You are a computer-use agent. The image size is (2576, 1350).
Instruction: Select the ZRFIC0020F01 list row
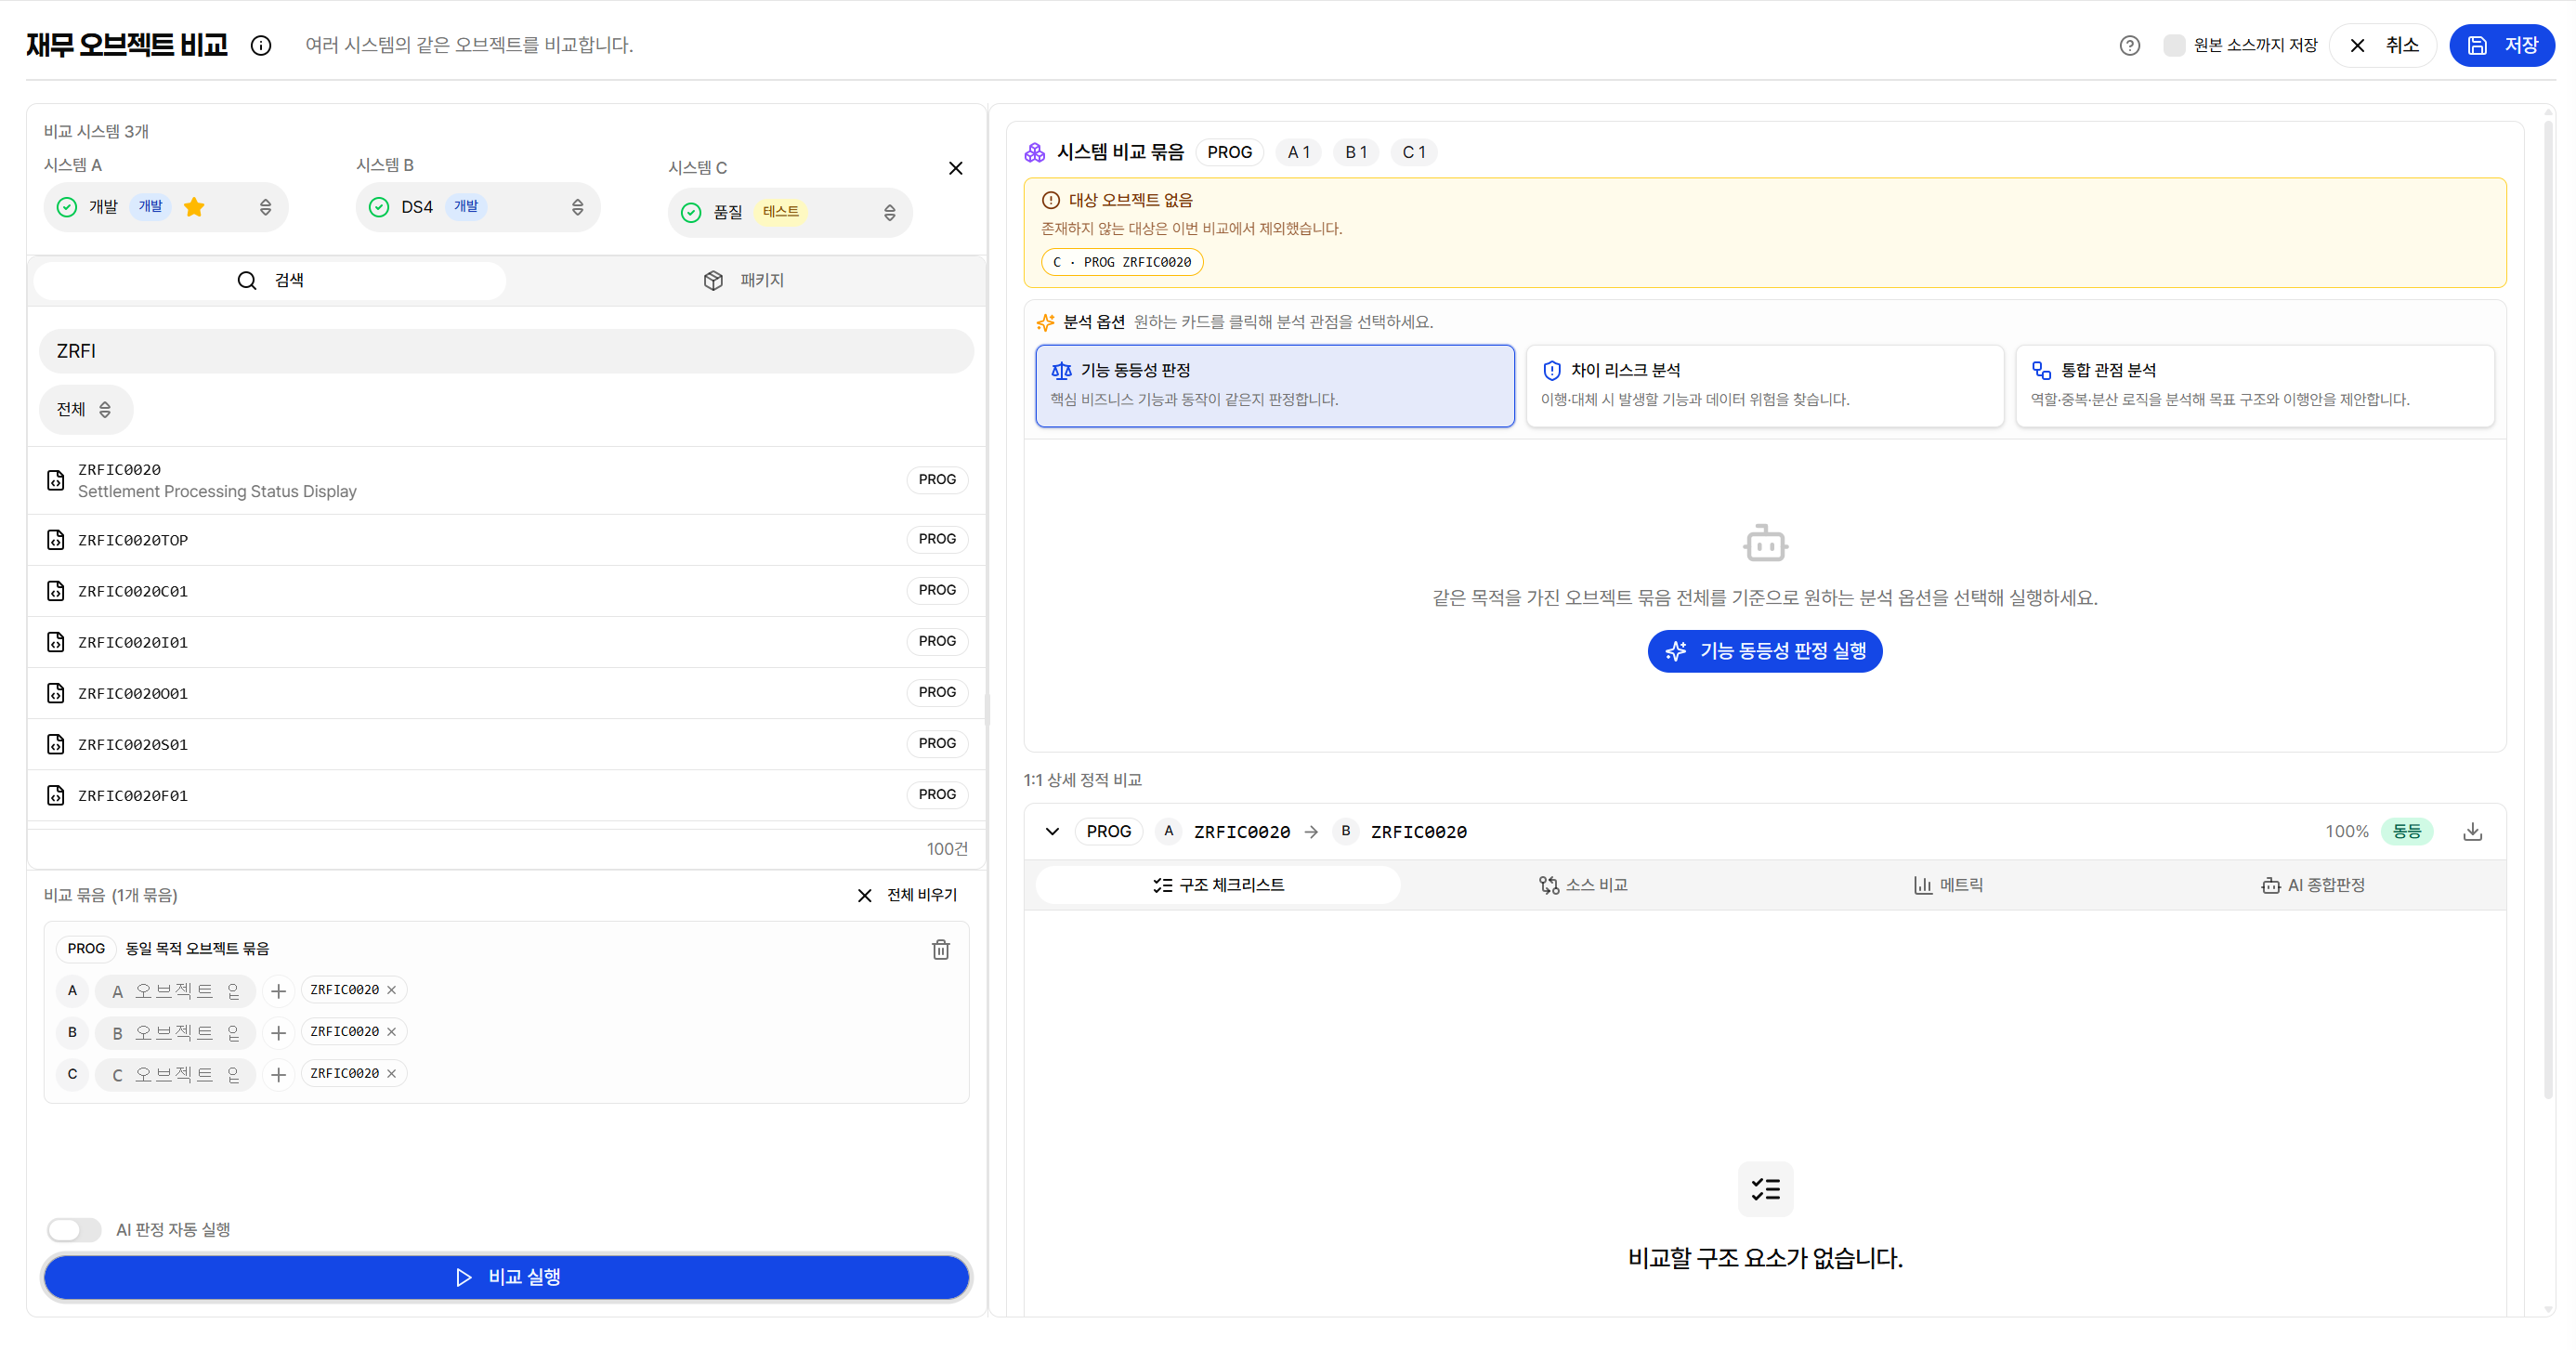pyautogui.click(x=506, y=795)
